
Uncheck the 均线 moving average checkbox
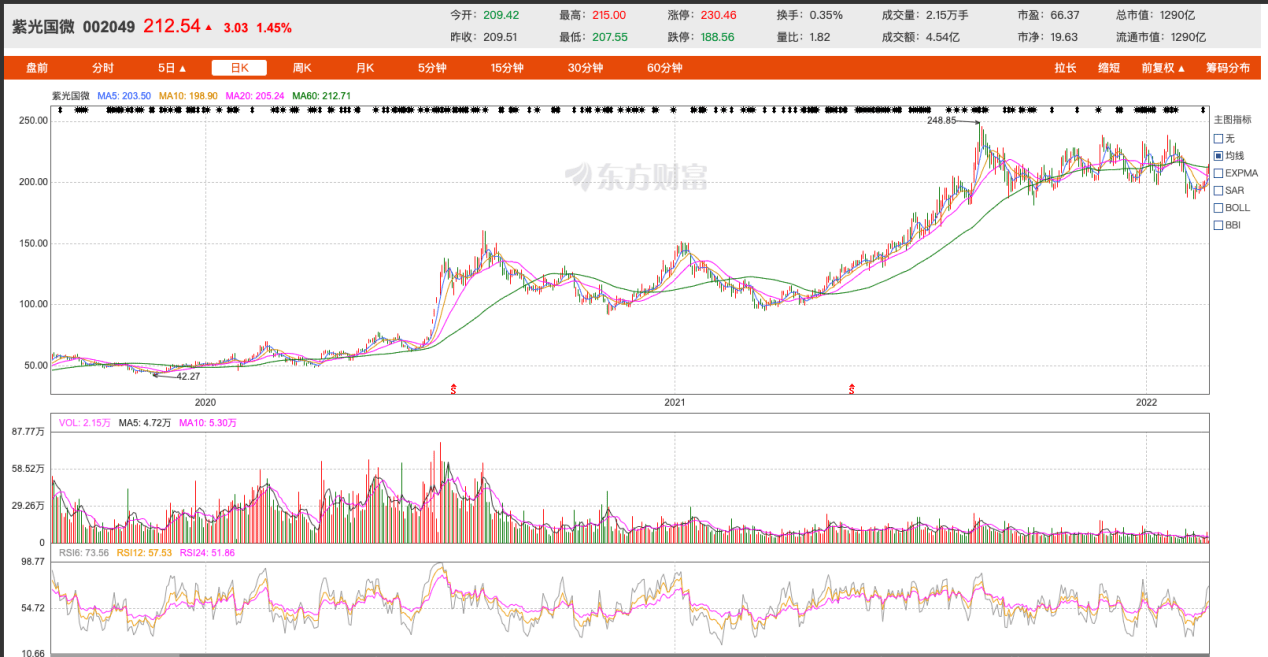1218,156
